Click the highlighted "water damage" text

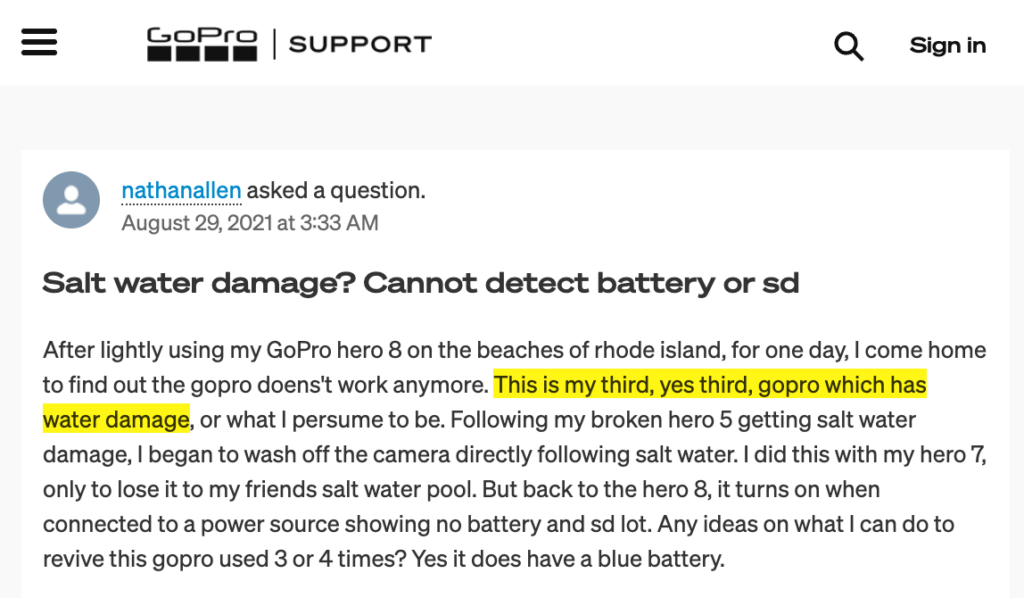click(116, 419)
